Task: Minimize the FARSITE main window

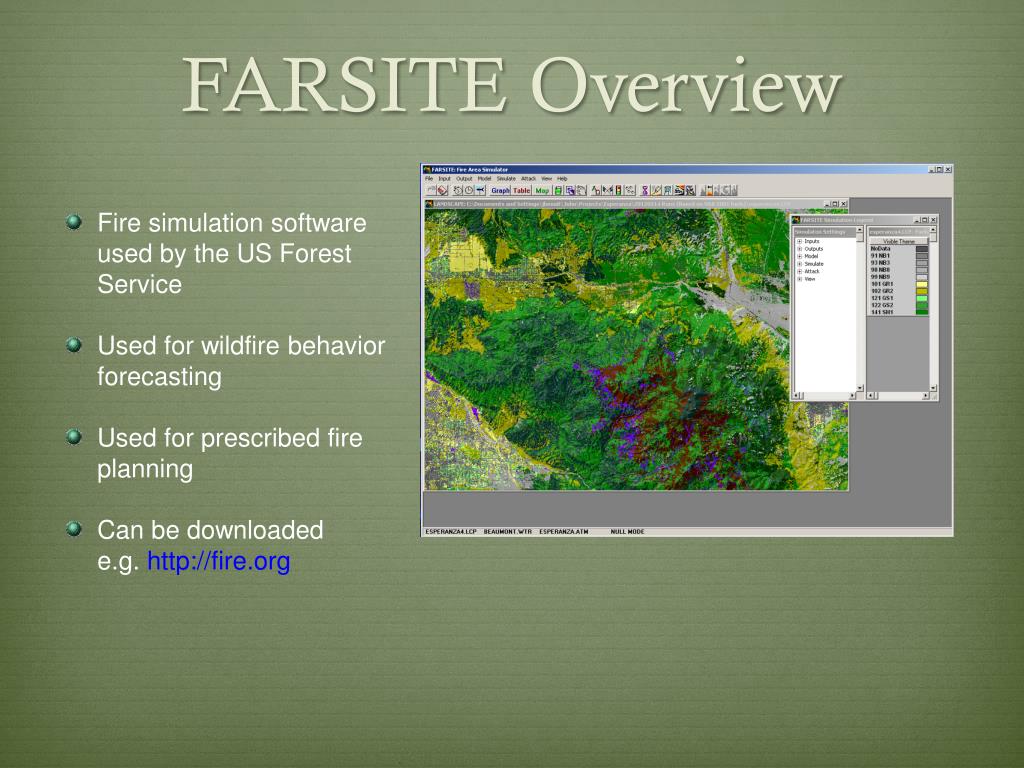Action: tap(932, 169)
